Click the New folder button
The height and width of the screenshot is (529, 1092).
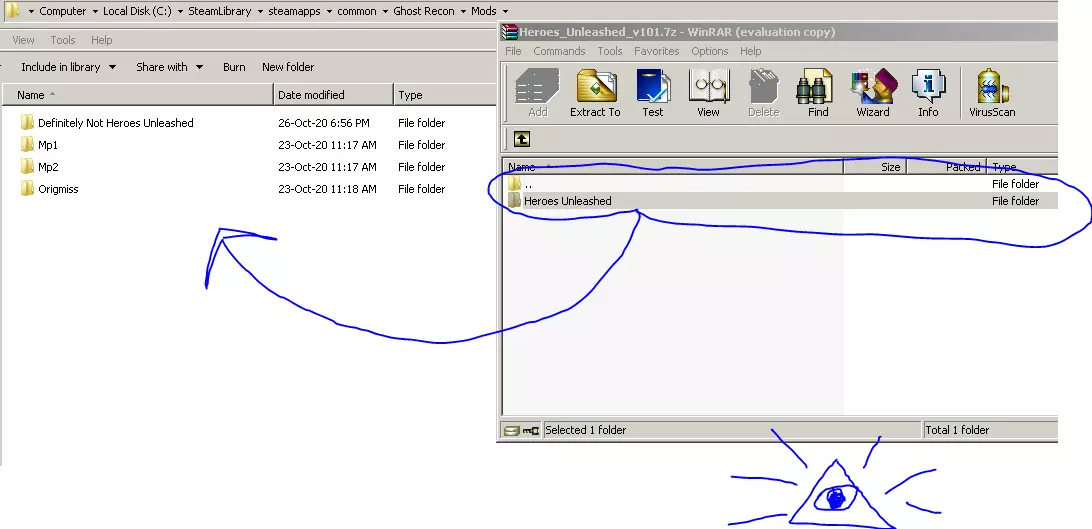[x=288, y=67]
